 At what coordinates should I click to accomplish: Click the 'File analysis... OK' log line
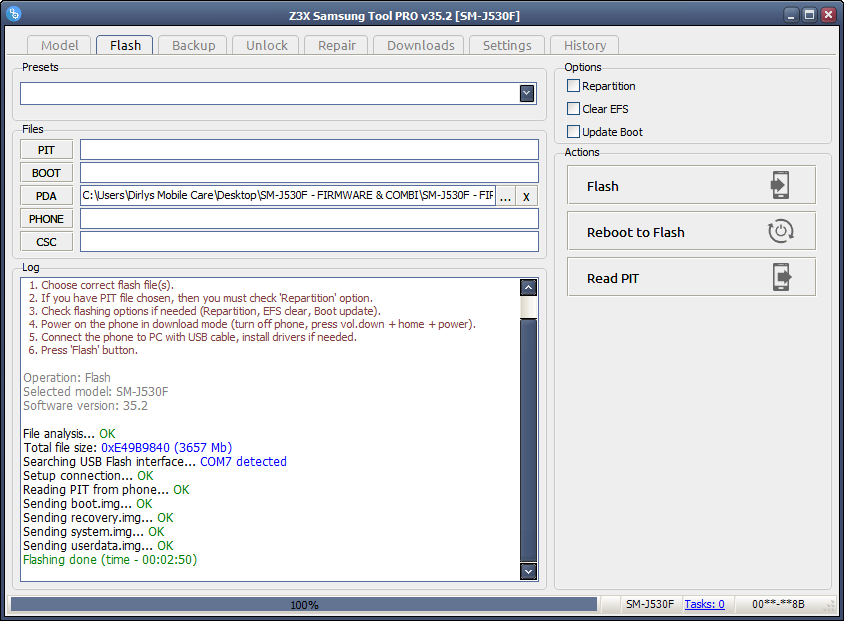[69, 434]
